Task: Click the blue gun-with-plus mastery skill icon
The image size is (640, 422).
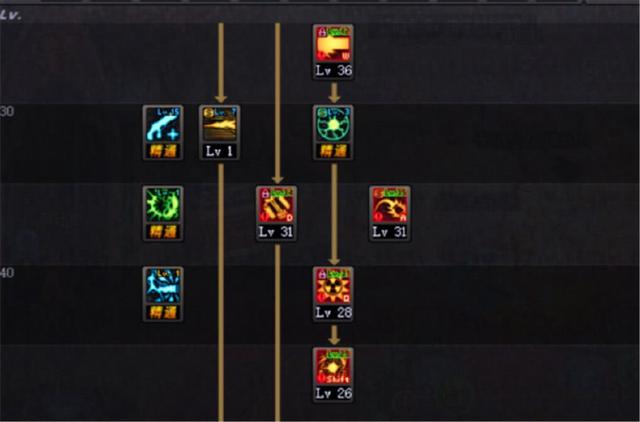Action: click(x=163, y=124)
